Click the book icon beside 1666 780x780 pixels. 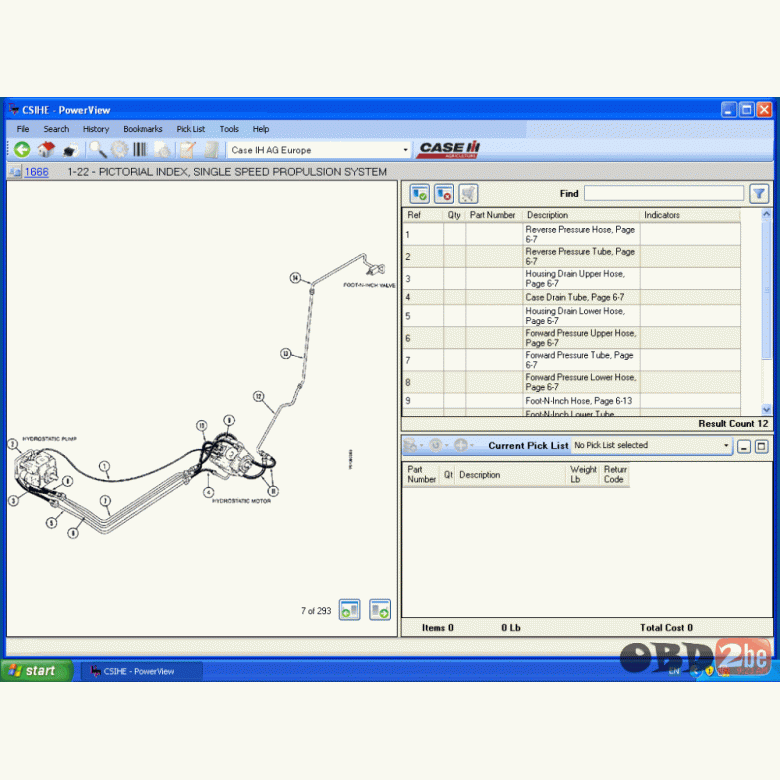[14, 172]
